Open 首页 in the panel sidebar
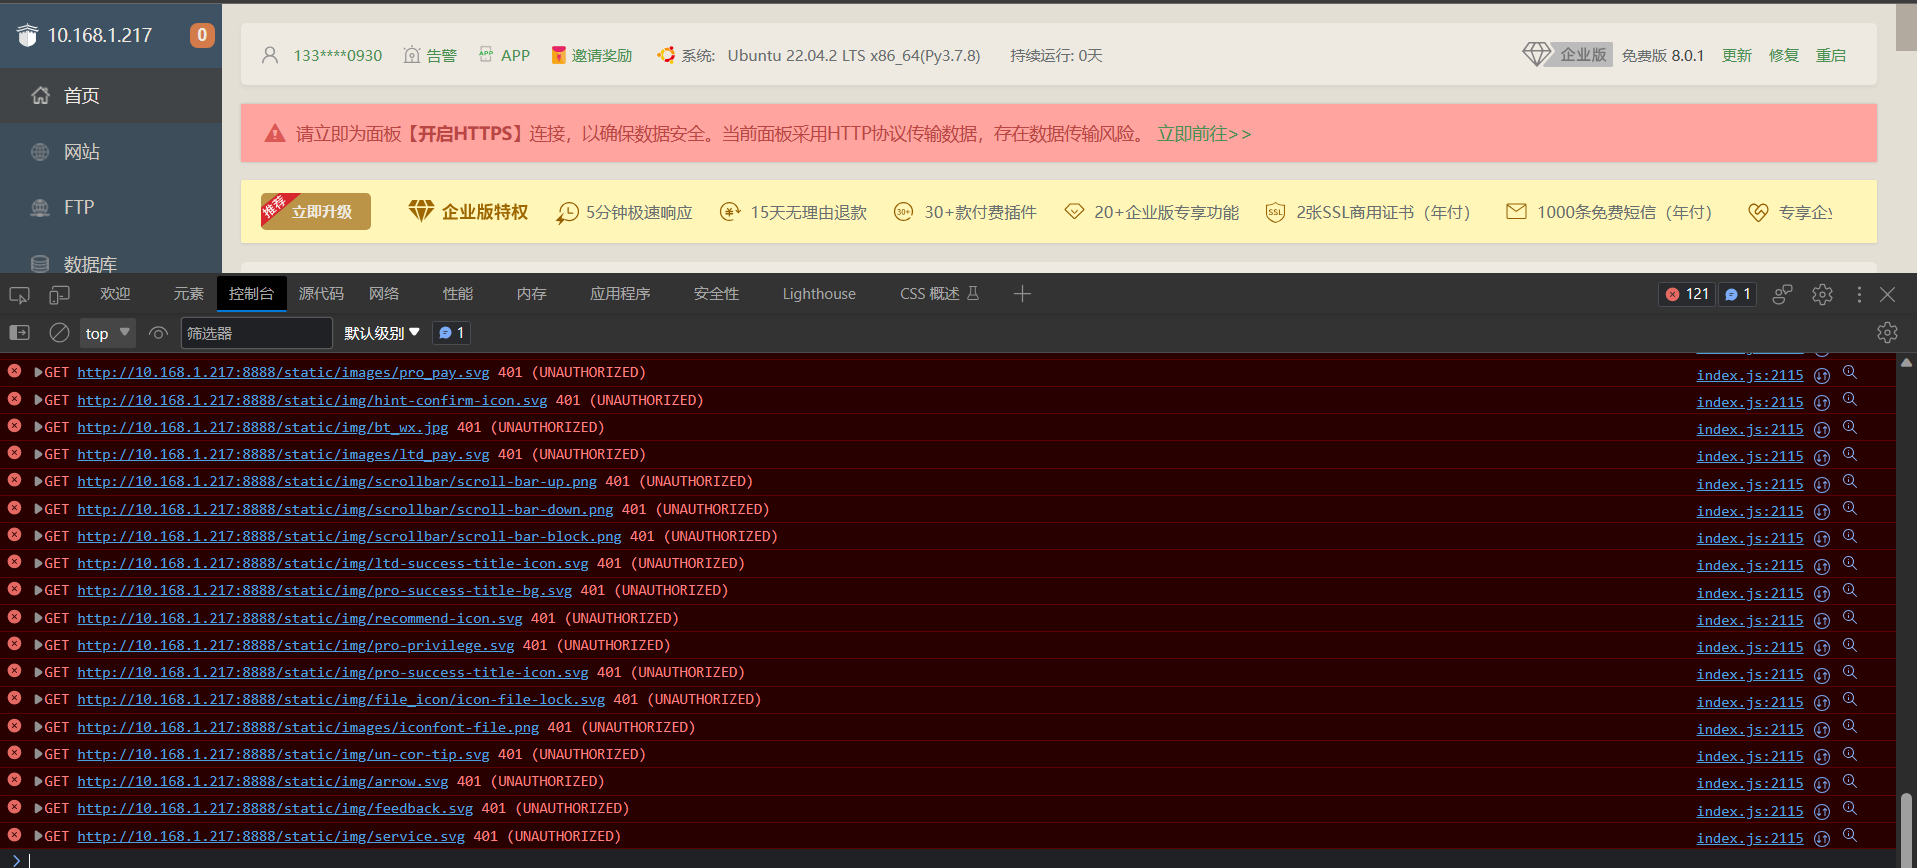Image resolution: width=1917 pixels, height=868 pixels. (x=111, y=96)
